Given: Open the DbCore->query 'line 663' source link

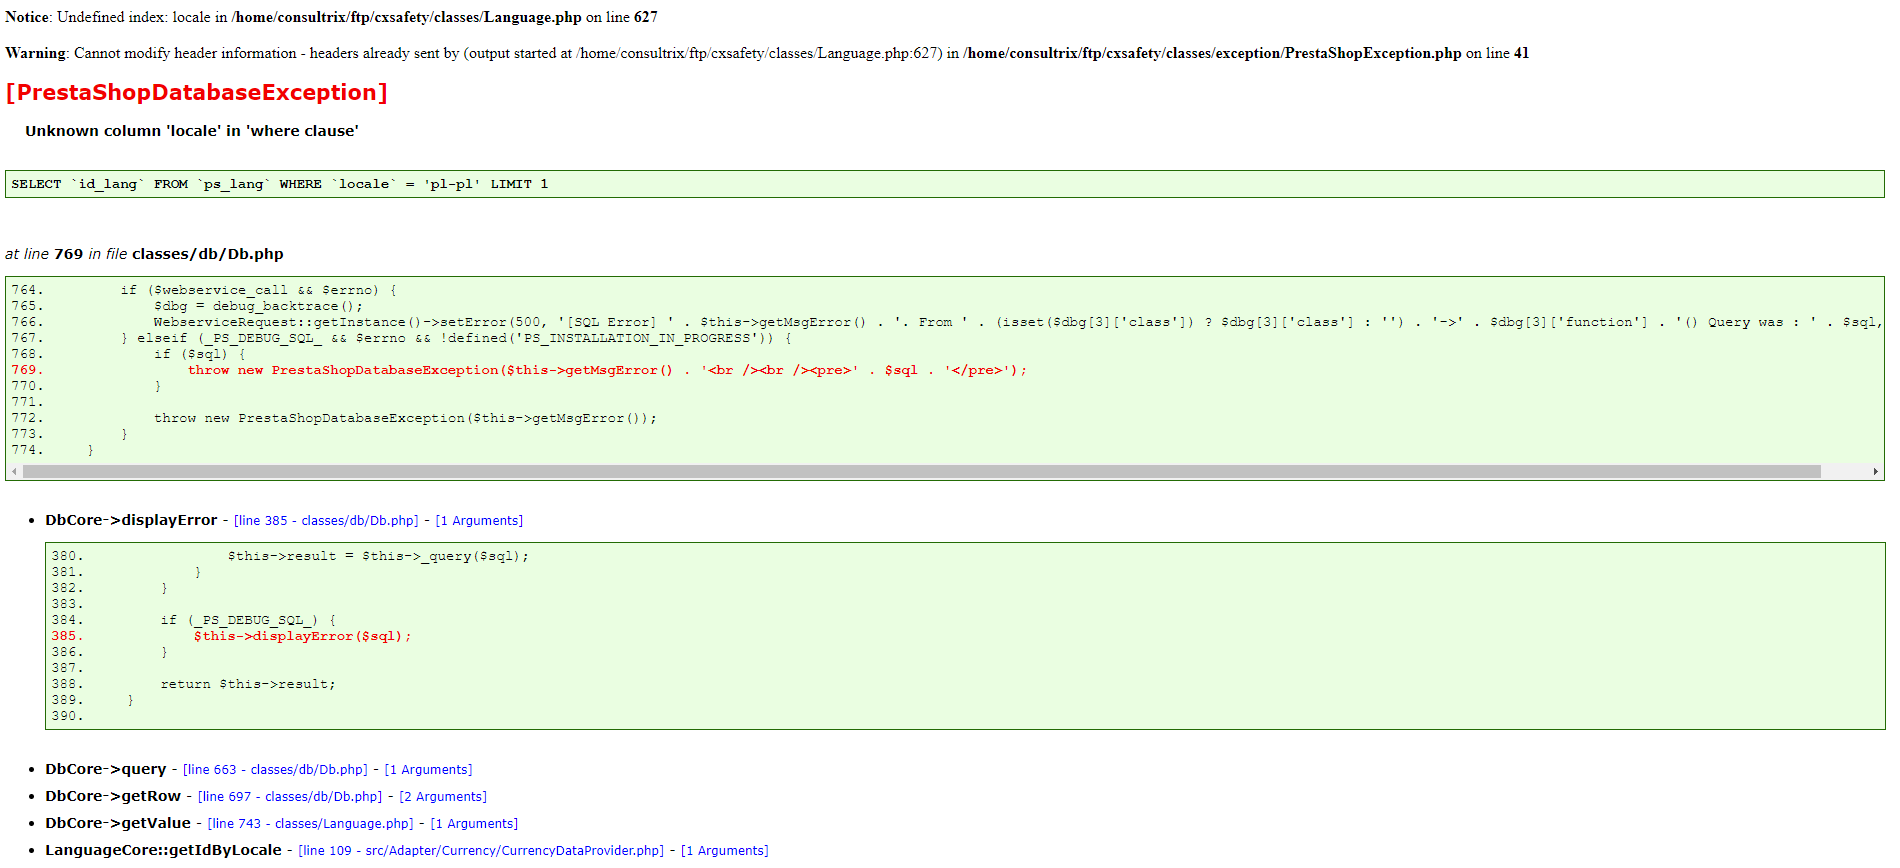Looking at the screenshot, I should pyautogui.click(x=275, y=770).
